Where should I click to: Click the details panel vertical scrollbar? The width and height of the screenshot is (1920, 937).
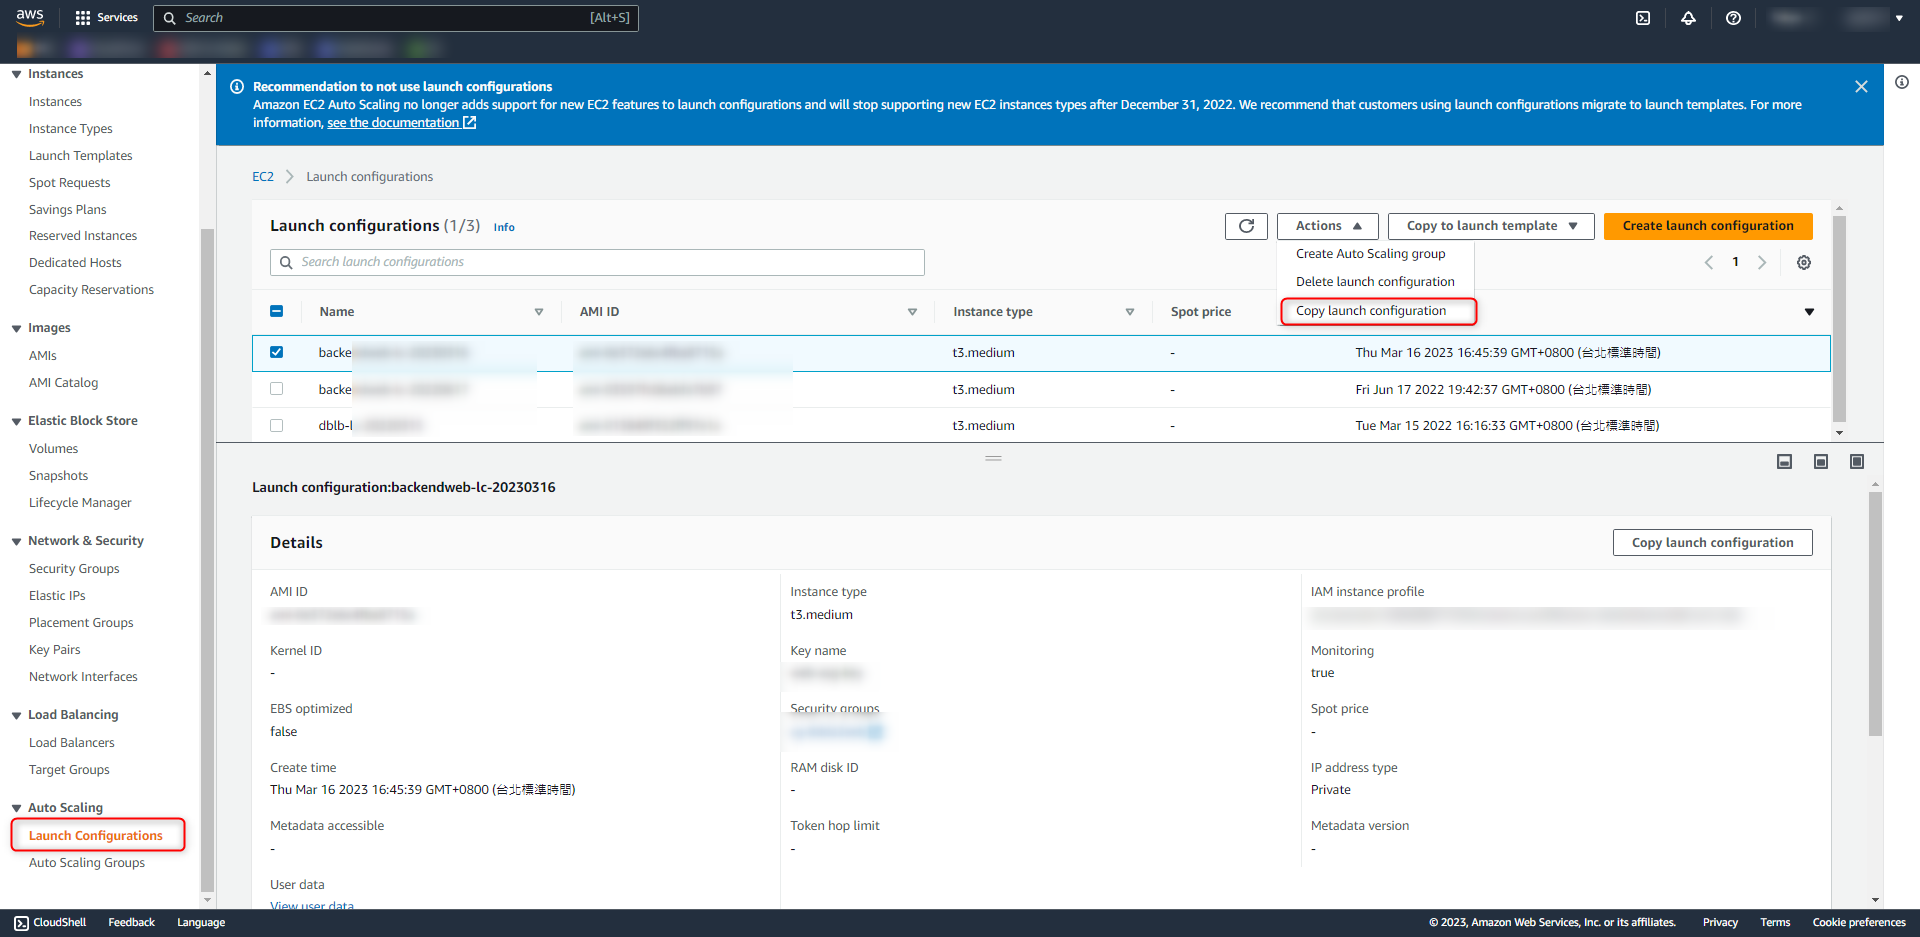(1875, 614)
